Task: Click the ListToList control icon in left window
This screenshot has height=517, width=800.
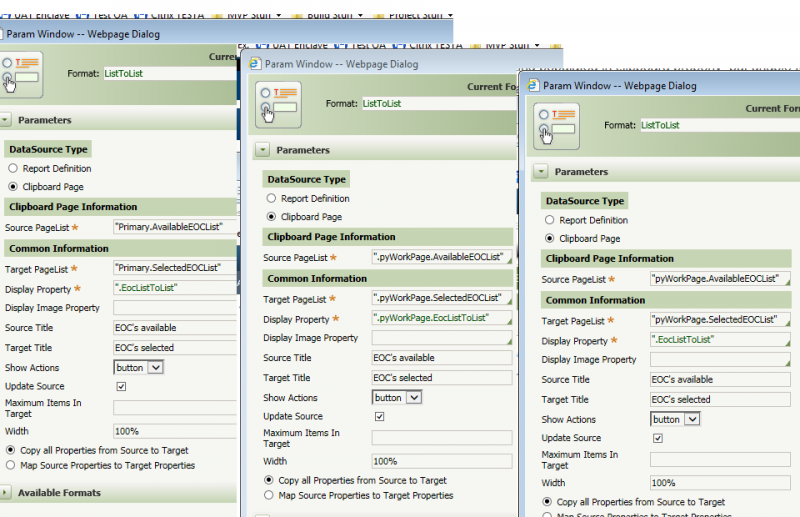Action: [20, 75]
